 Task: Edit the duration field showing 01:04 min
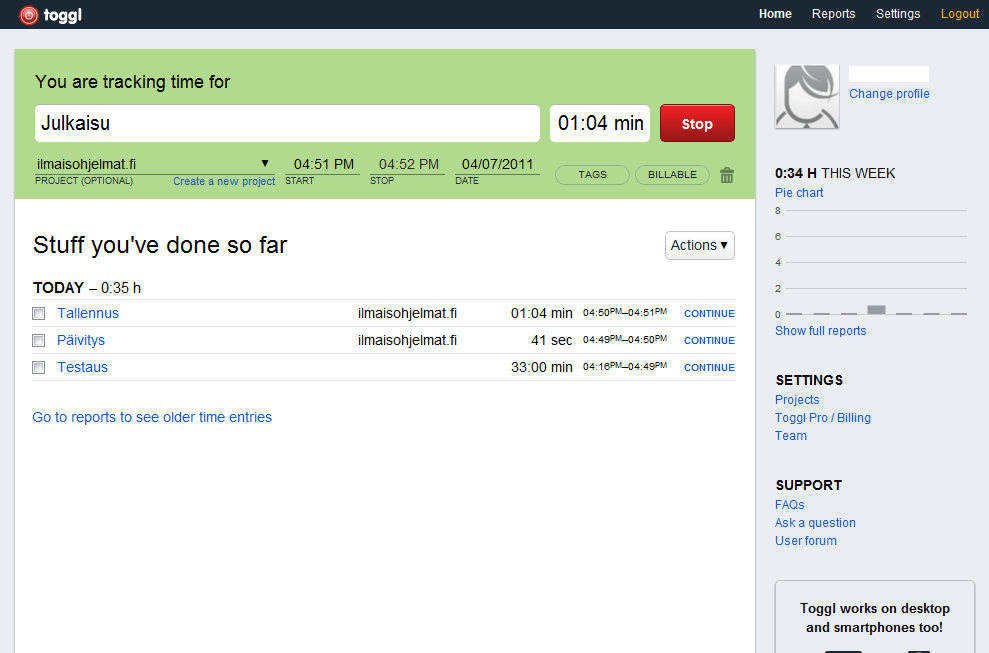click(x=600, y=123)
